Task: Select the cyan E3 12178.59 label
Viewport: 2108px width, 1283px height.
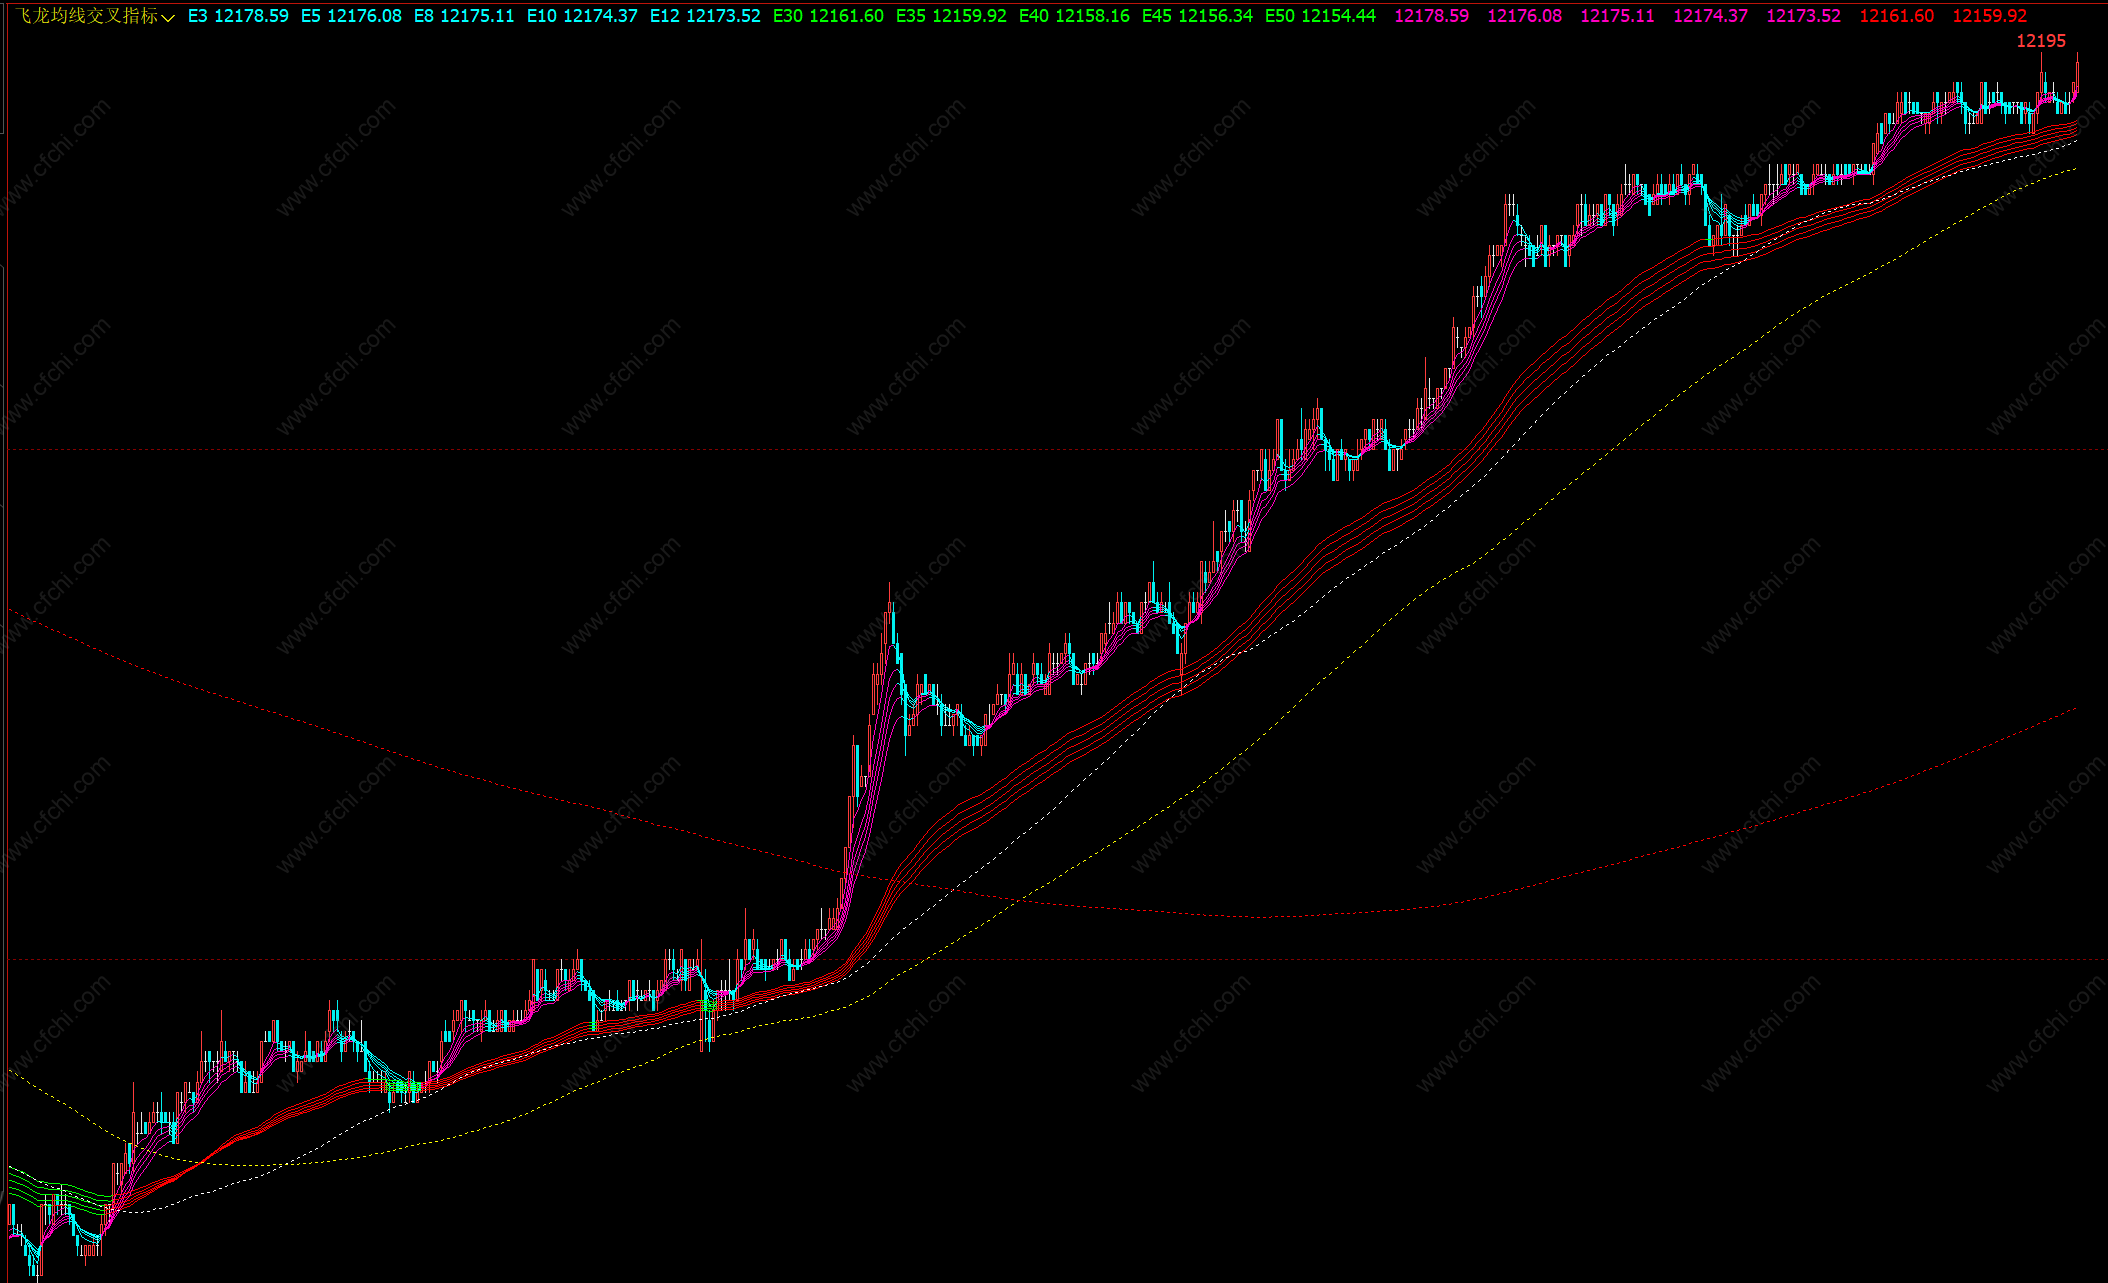Action: point(238,16)
